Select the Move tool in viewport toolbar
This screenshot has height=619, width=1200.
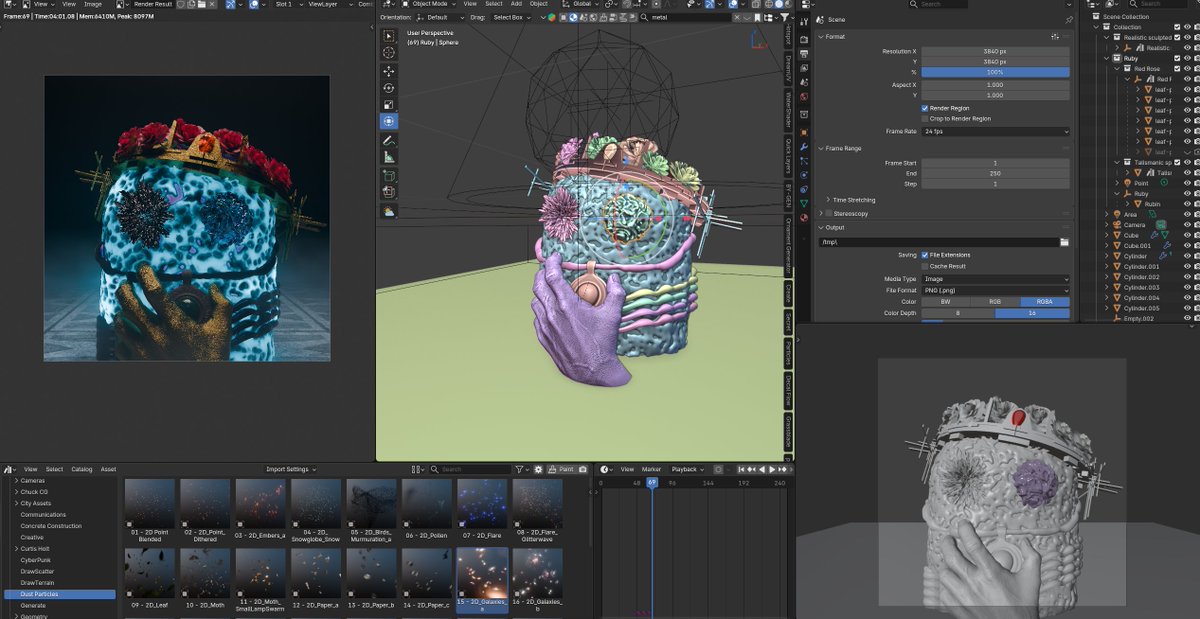pyautogui.click(x=389, y=71)
